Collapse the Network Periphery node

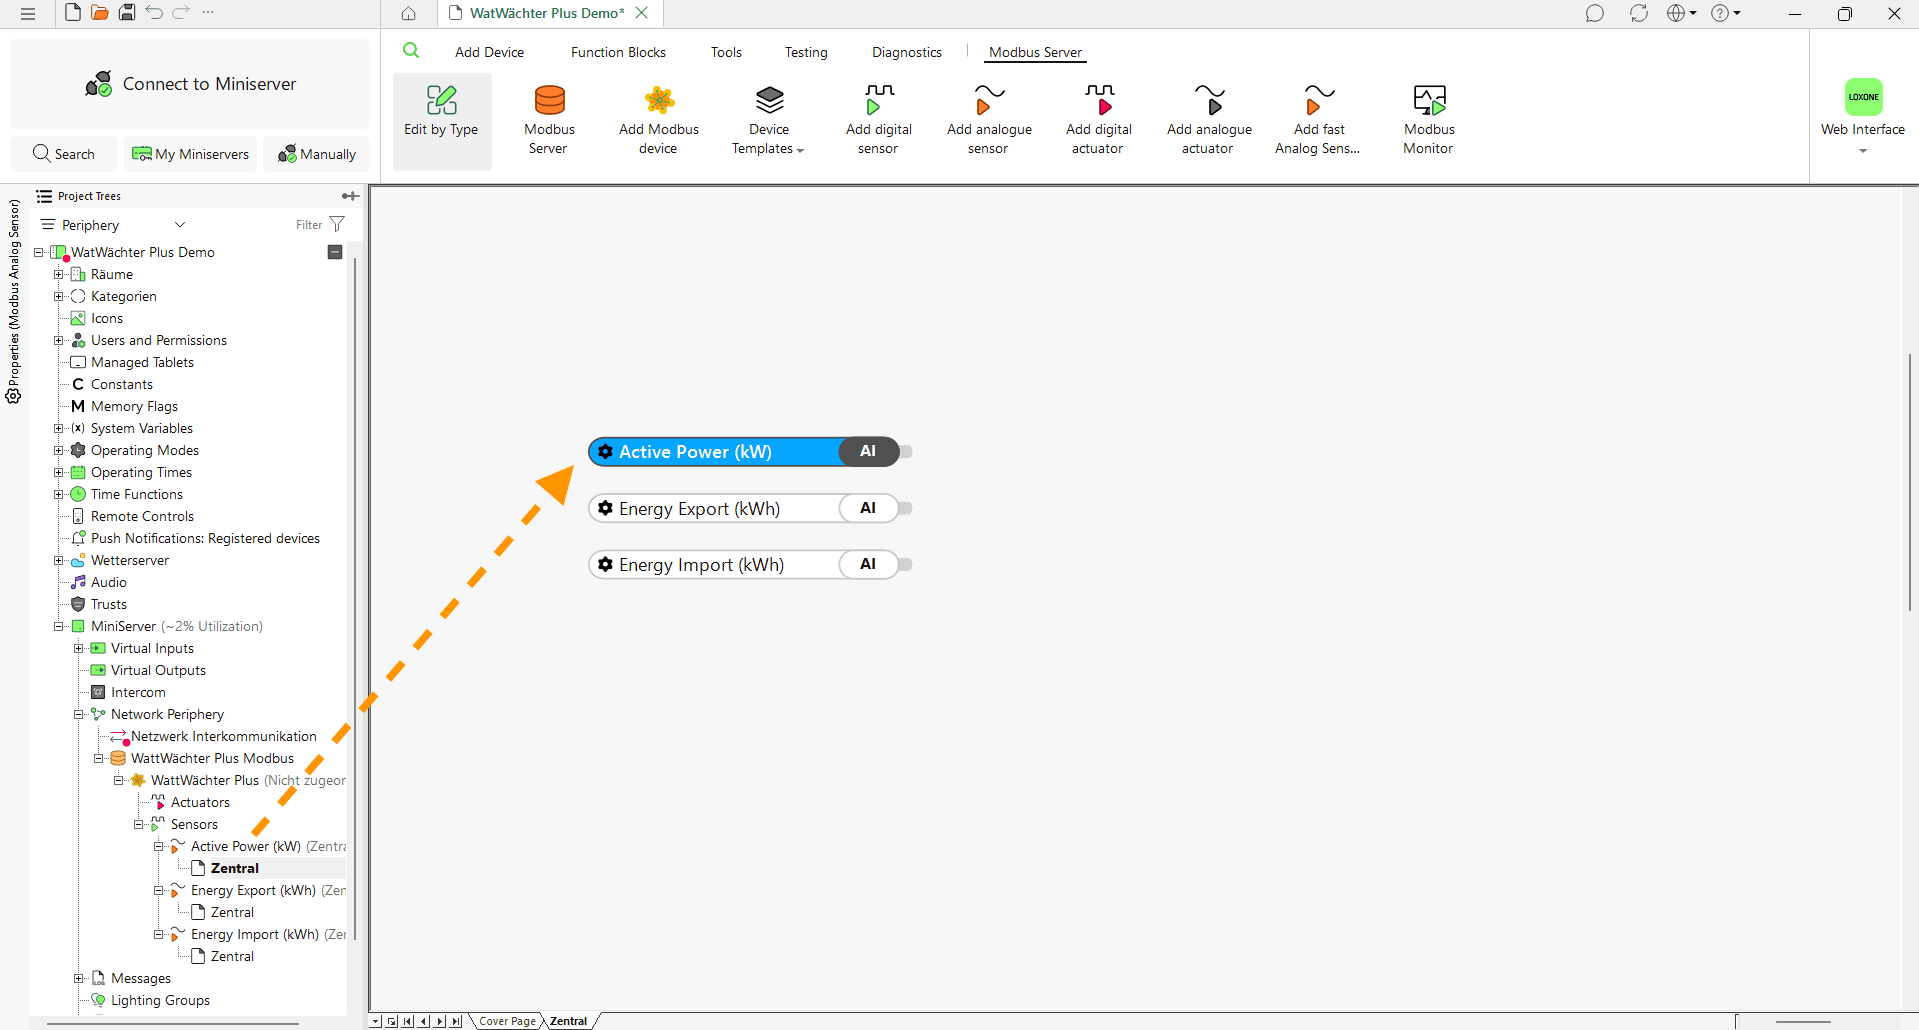(x=78, y=714)
